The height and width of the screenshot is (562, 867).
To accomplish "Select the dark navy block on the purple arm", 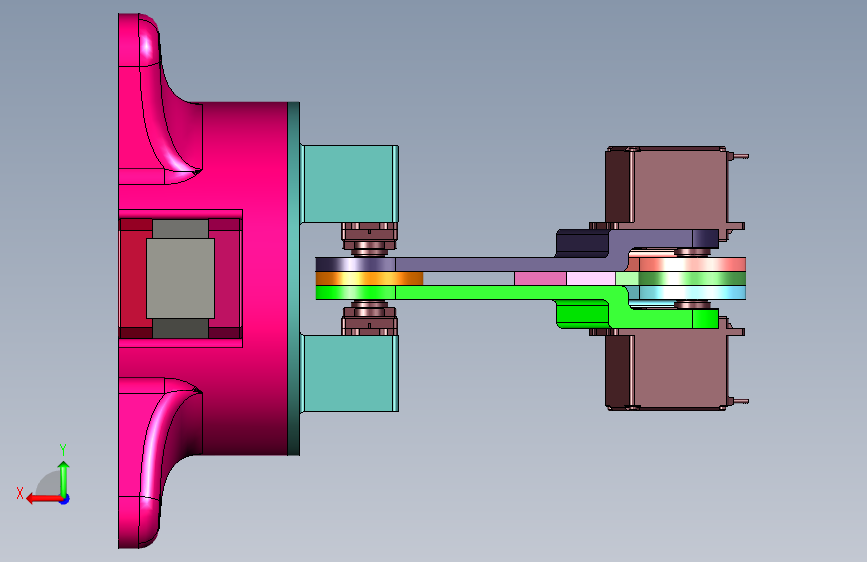I will tap(583, 243).
